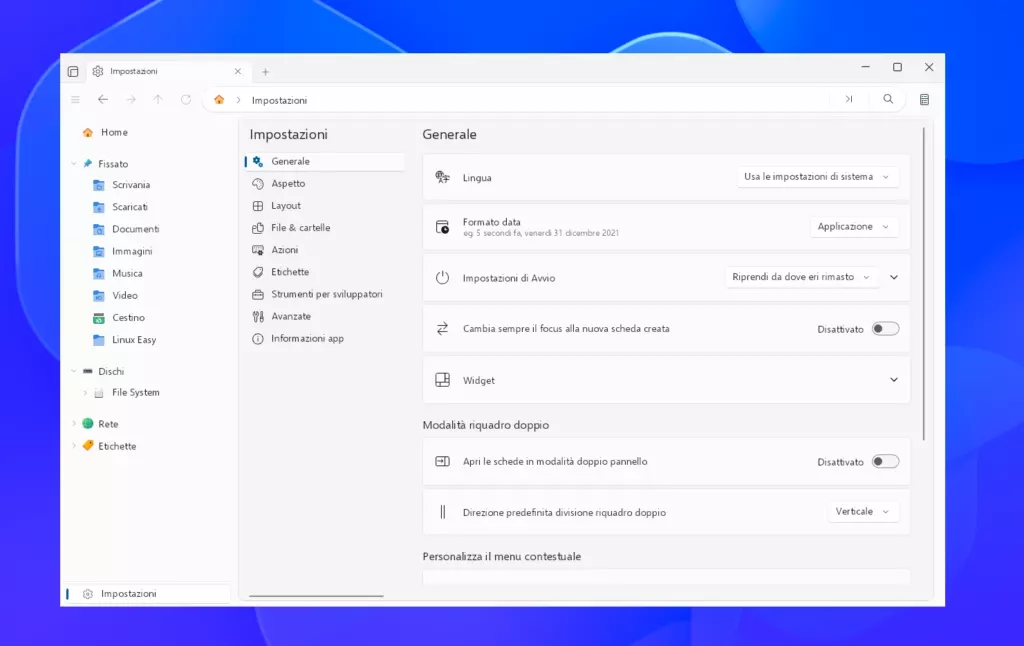Click the Scrivania folder icon
1024x646 pixels.
point(99,185)
